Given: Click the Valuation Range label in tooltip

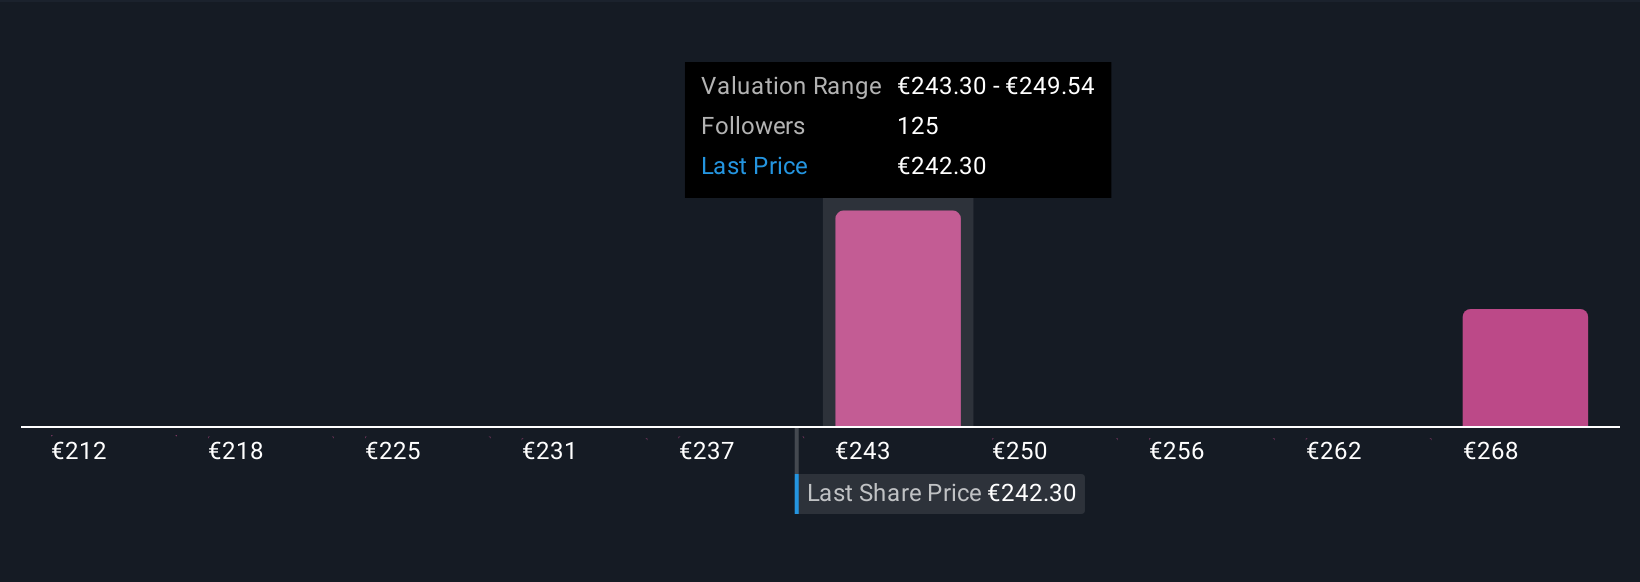Looking at the screenshot, I should (x=791, y=86).
